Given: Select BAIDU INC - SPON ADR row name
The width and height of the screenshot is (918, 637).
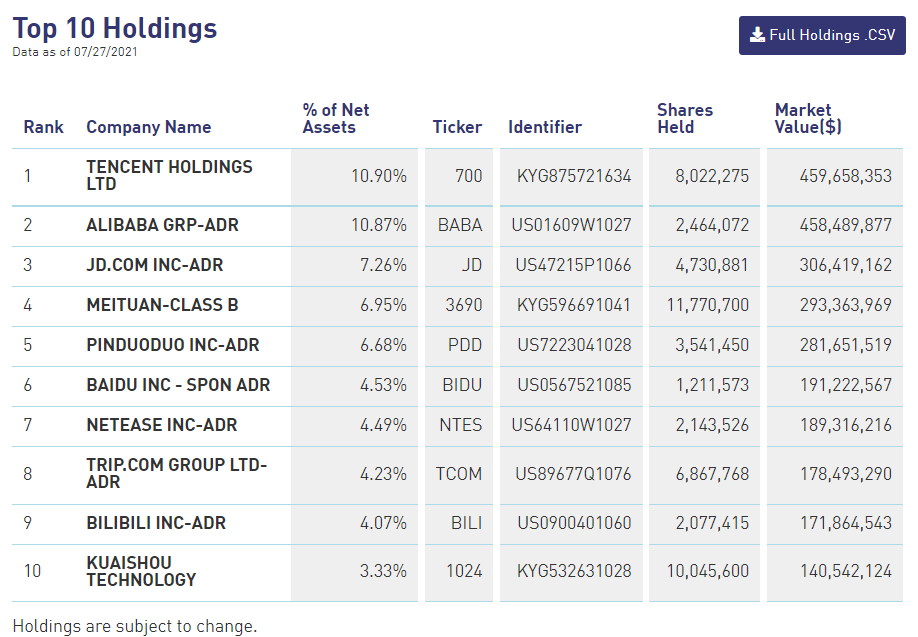Looking at the screenshot, I should pyautogui.click(x=178, y=385).
